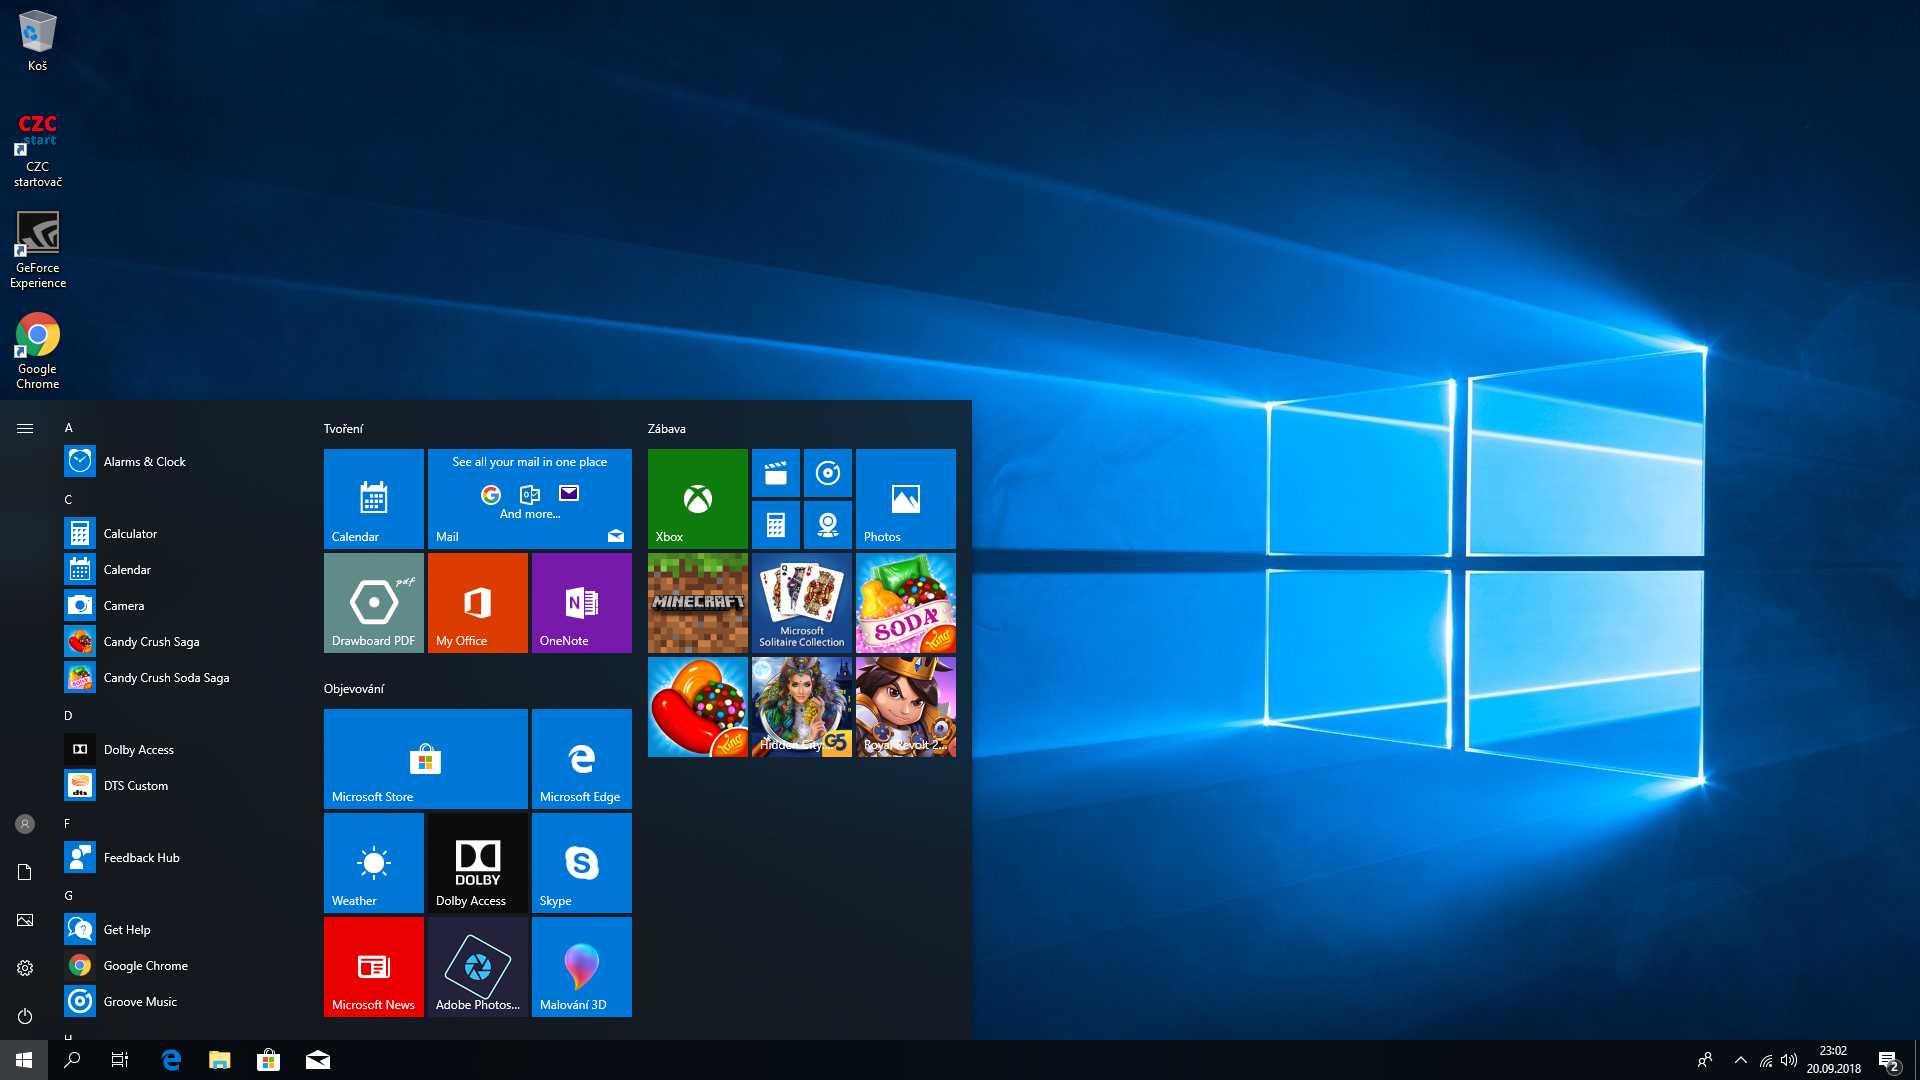This screenshot has width=1920, height=1080.
Task: Click the Windows Start button
Action: [x=24, y=1060]
